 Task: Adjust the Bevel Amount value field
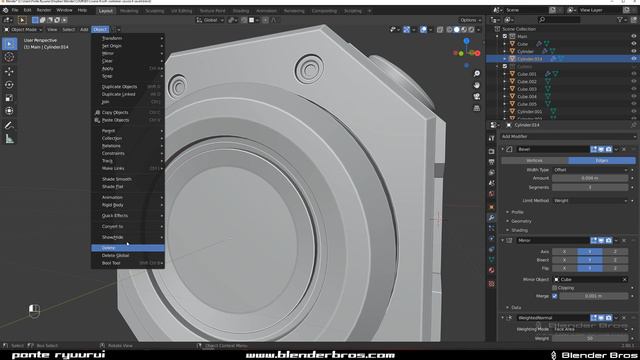click(x=590, y=178)
